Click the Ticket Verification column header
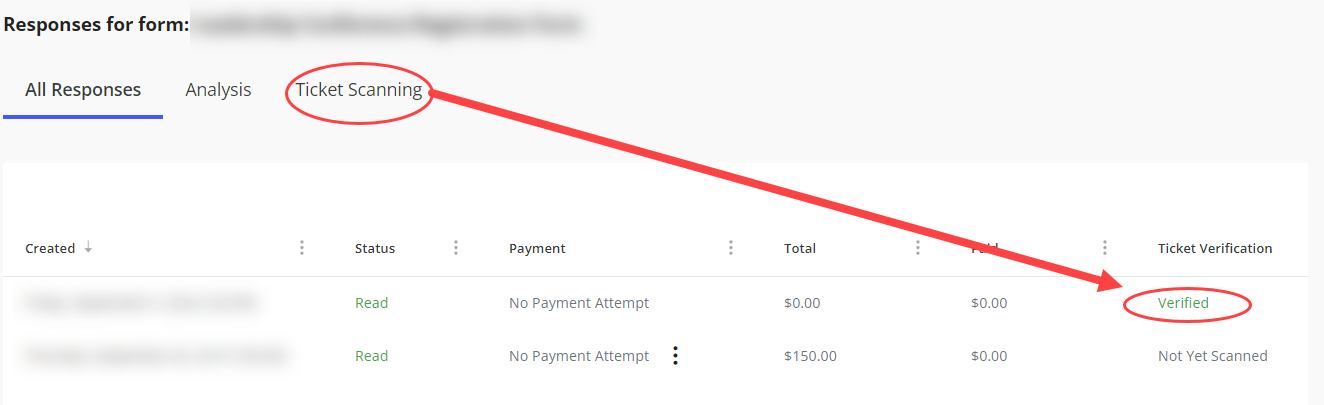The height and width of the screenshot is (405, 1324). [1215, 248]
